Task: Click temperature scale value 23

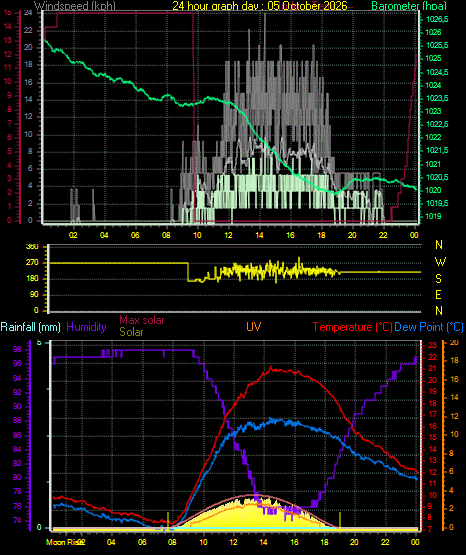Action: tap(432, 346)
